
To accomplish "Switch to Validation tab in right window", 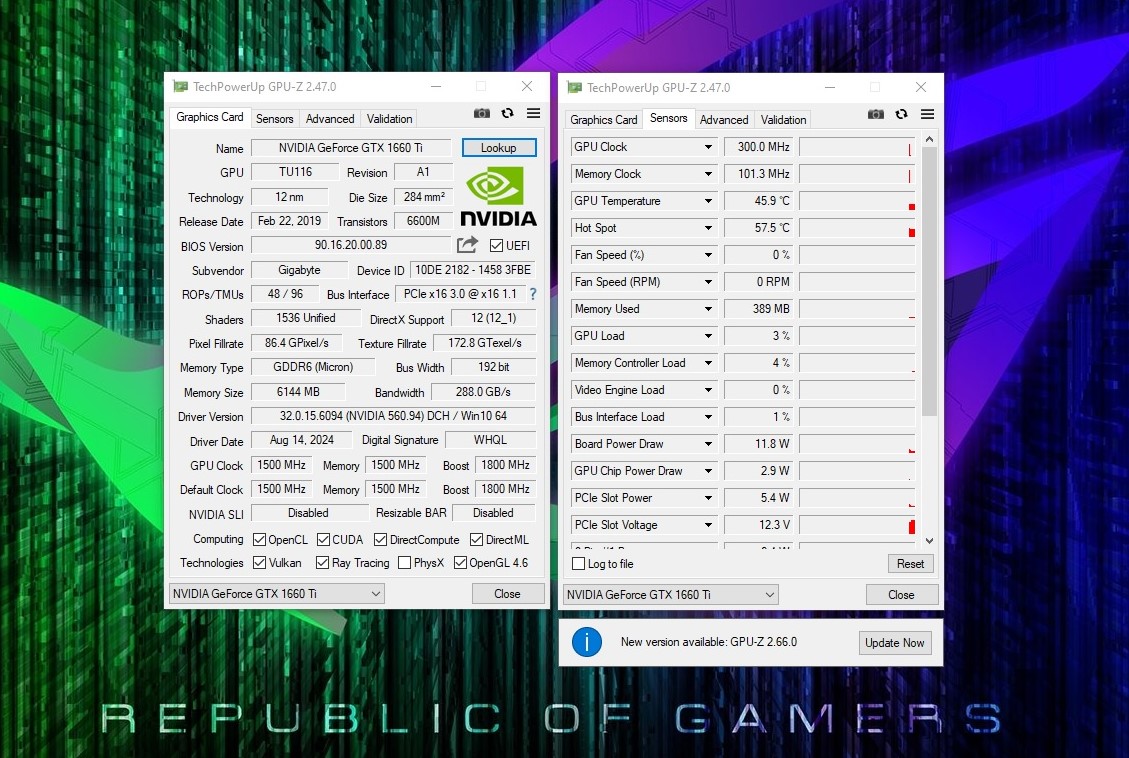I will coord(783,119).
